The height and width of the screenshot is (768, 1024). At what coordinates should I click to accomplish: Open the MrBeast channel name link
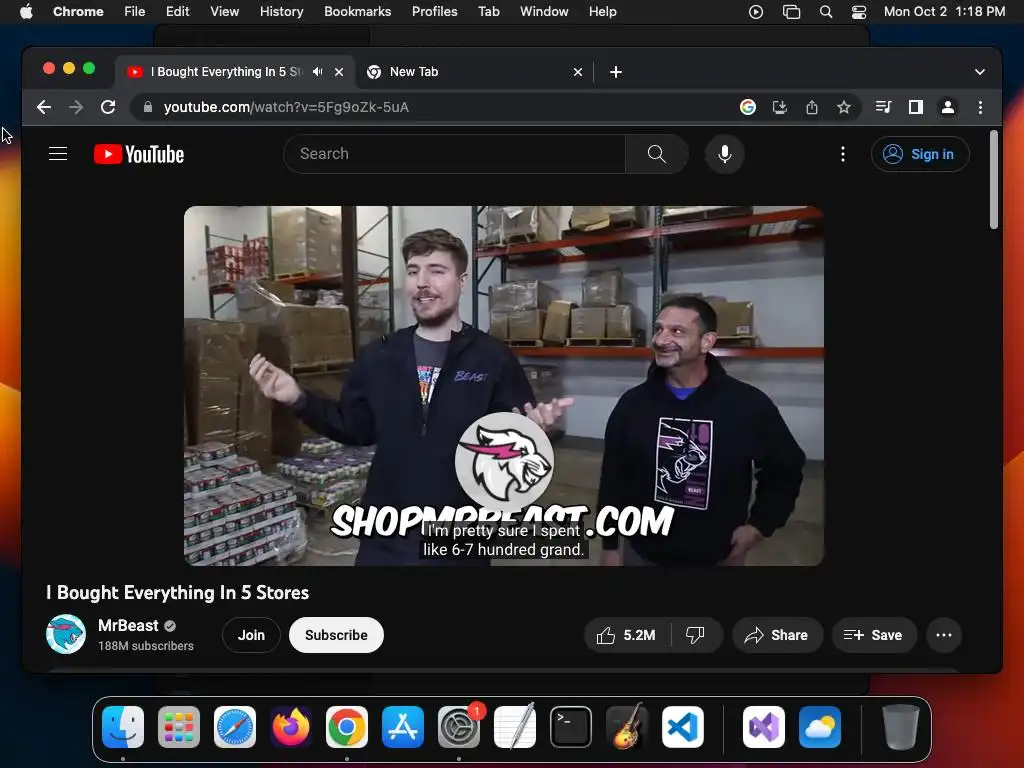128,626
